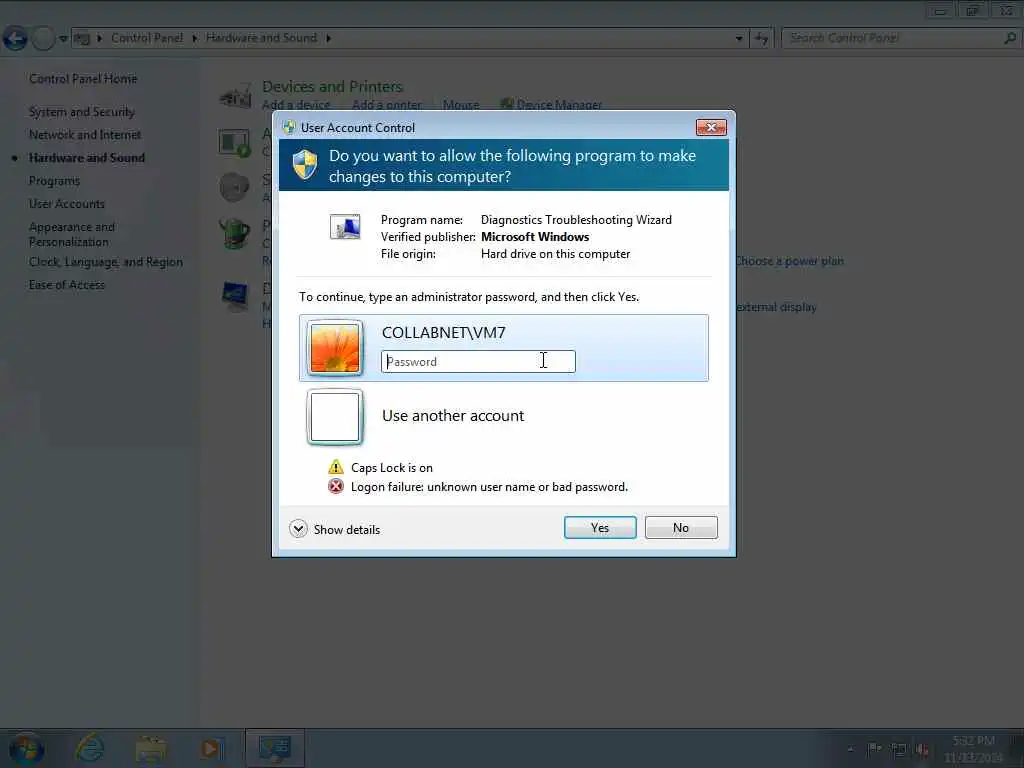This screenshot has height=768, width=1024.
Task: Click the Action Center flag tray icon
Action: 874,749
